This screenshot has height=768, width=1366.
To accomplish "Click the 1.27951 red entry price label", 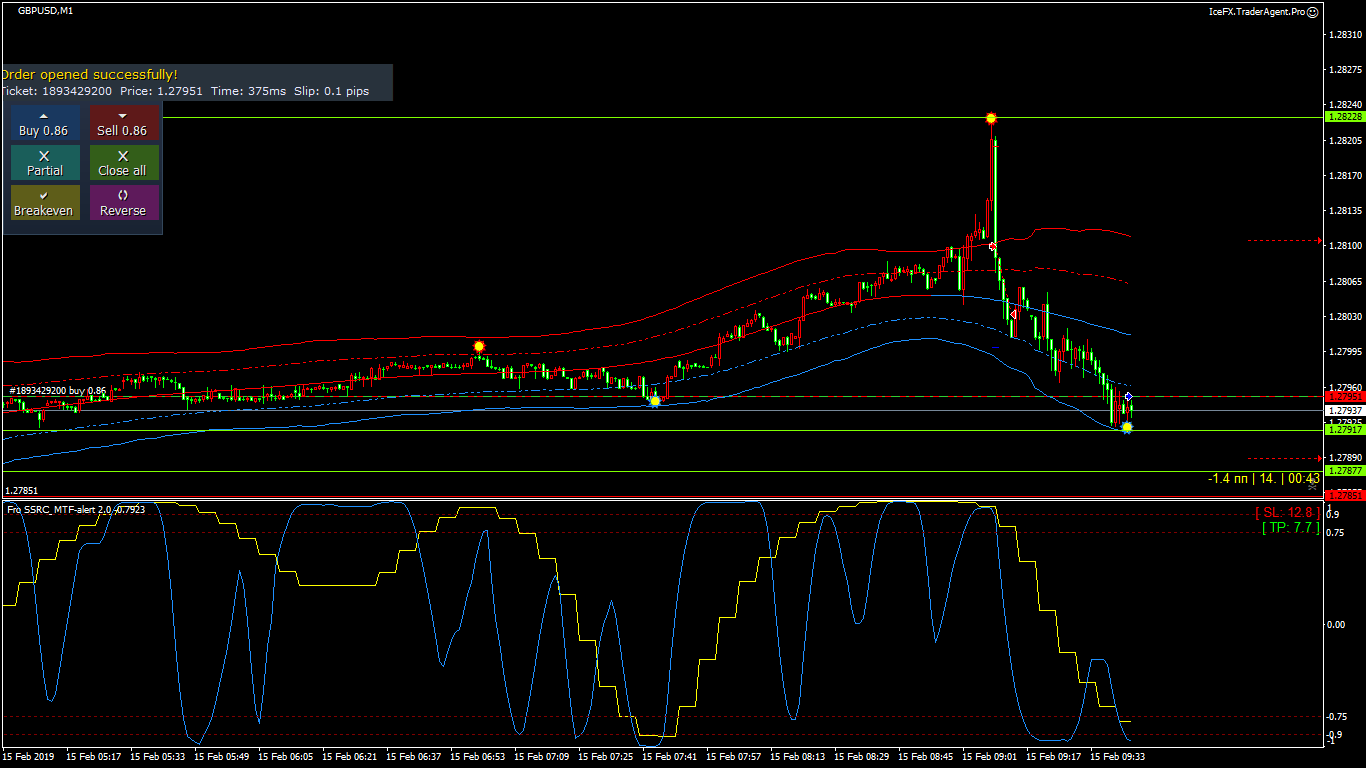I will point(1344,397).
